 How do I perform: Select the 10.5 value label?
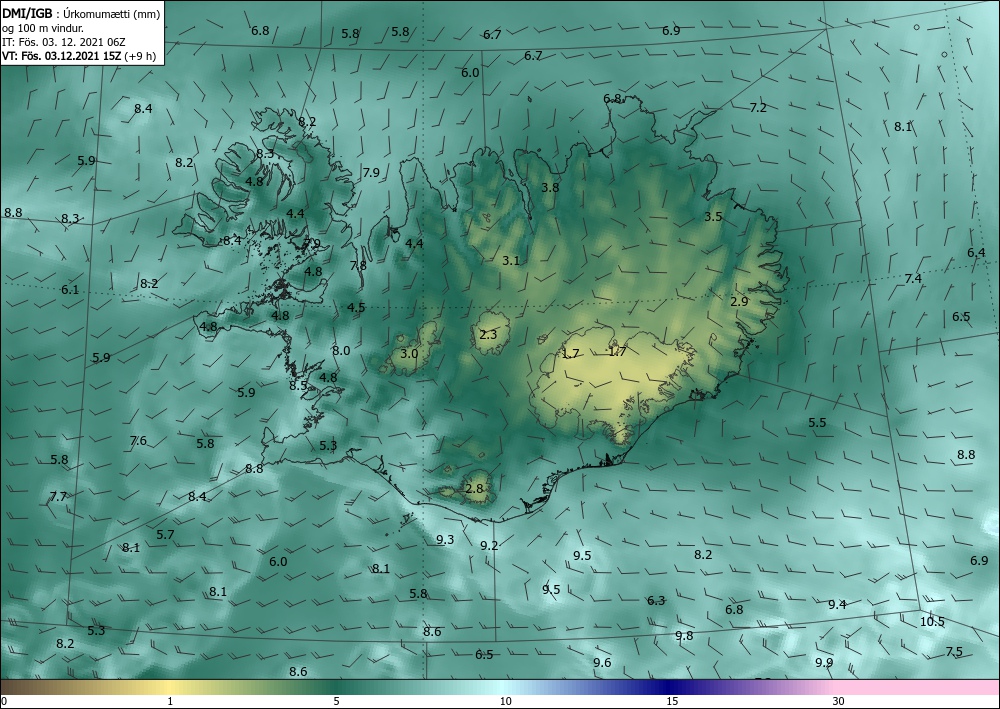[932, 622]
